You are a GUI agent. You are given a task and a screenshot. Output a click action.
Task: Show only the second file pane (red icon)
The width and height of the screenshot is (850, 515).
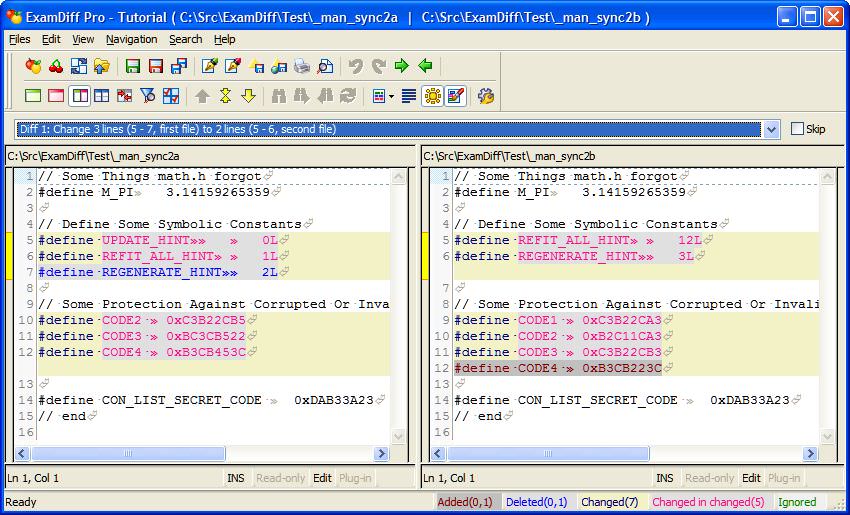coord(56,96)
